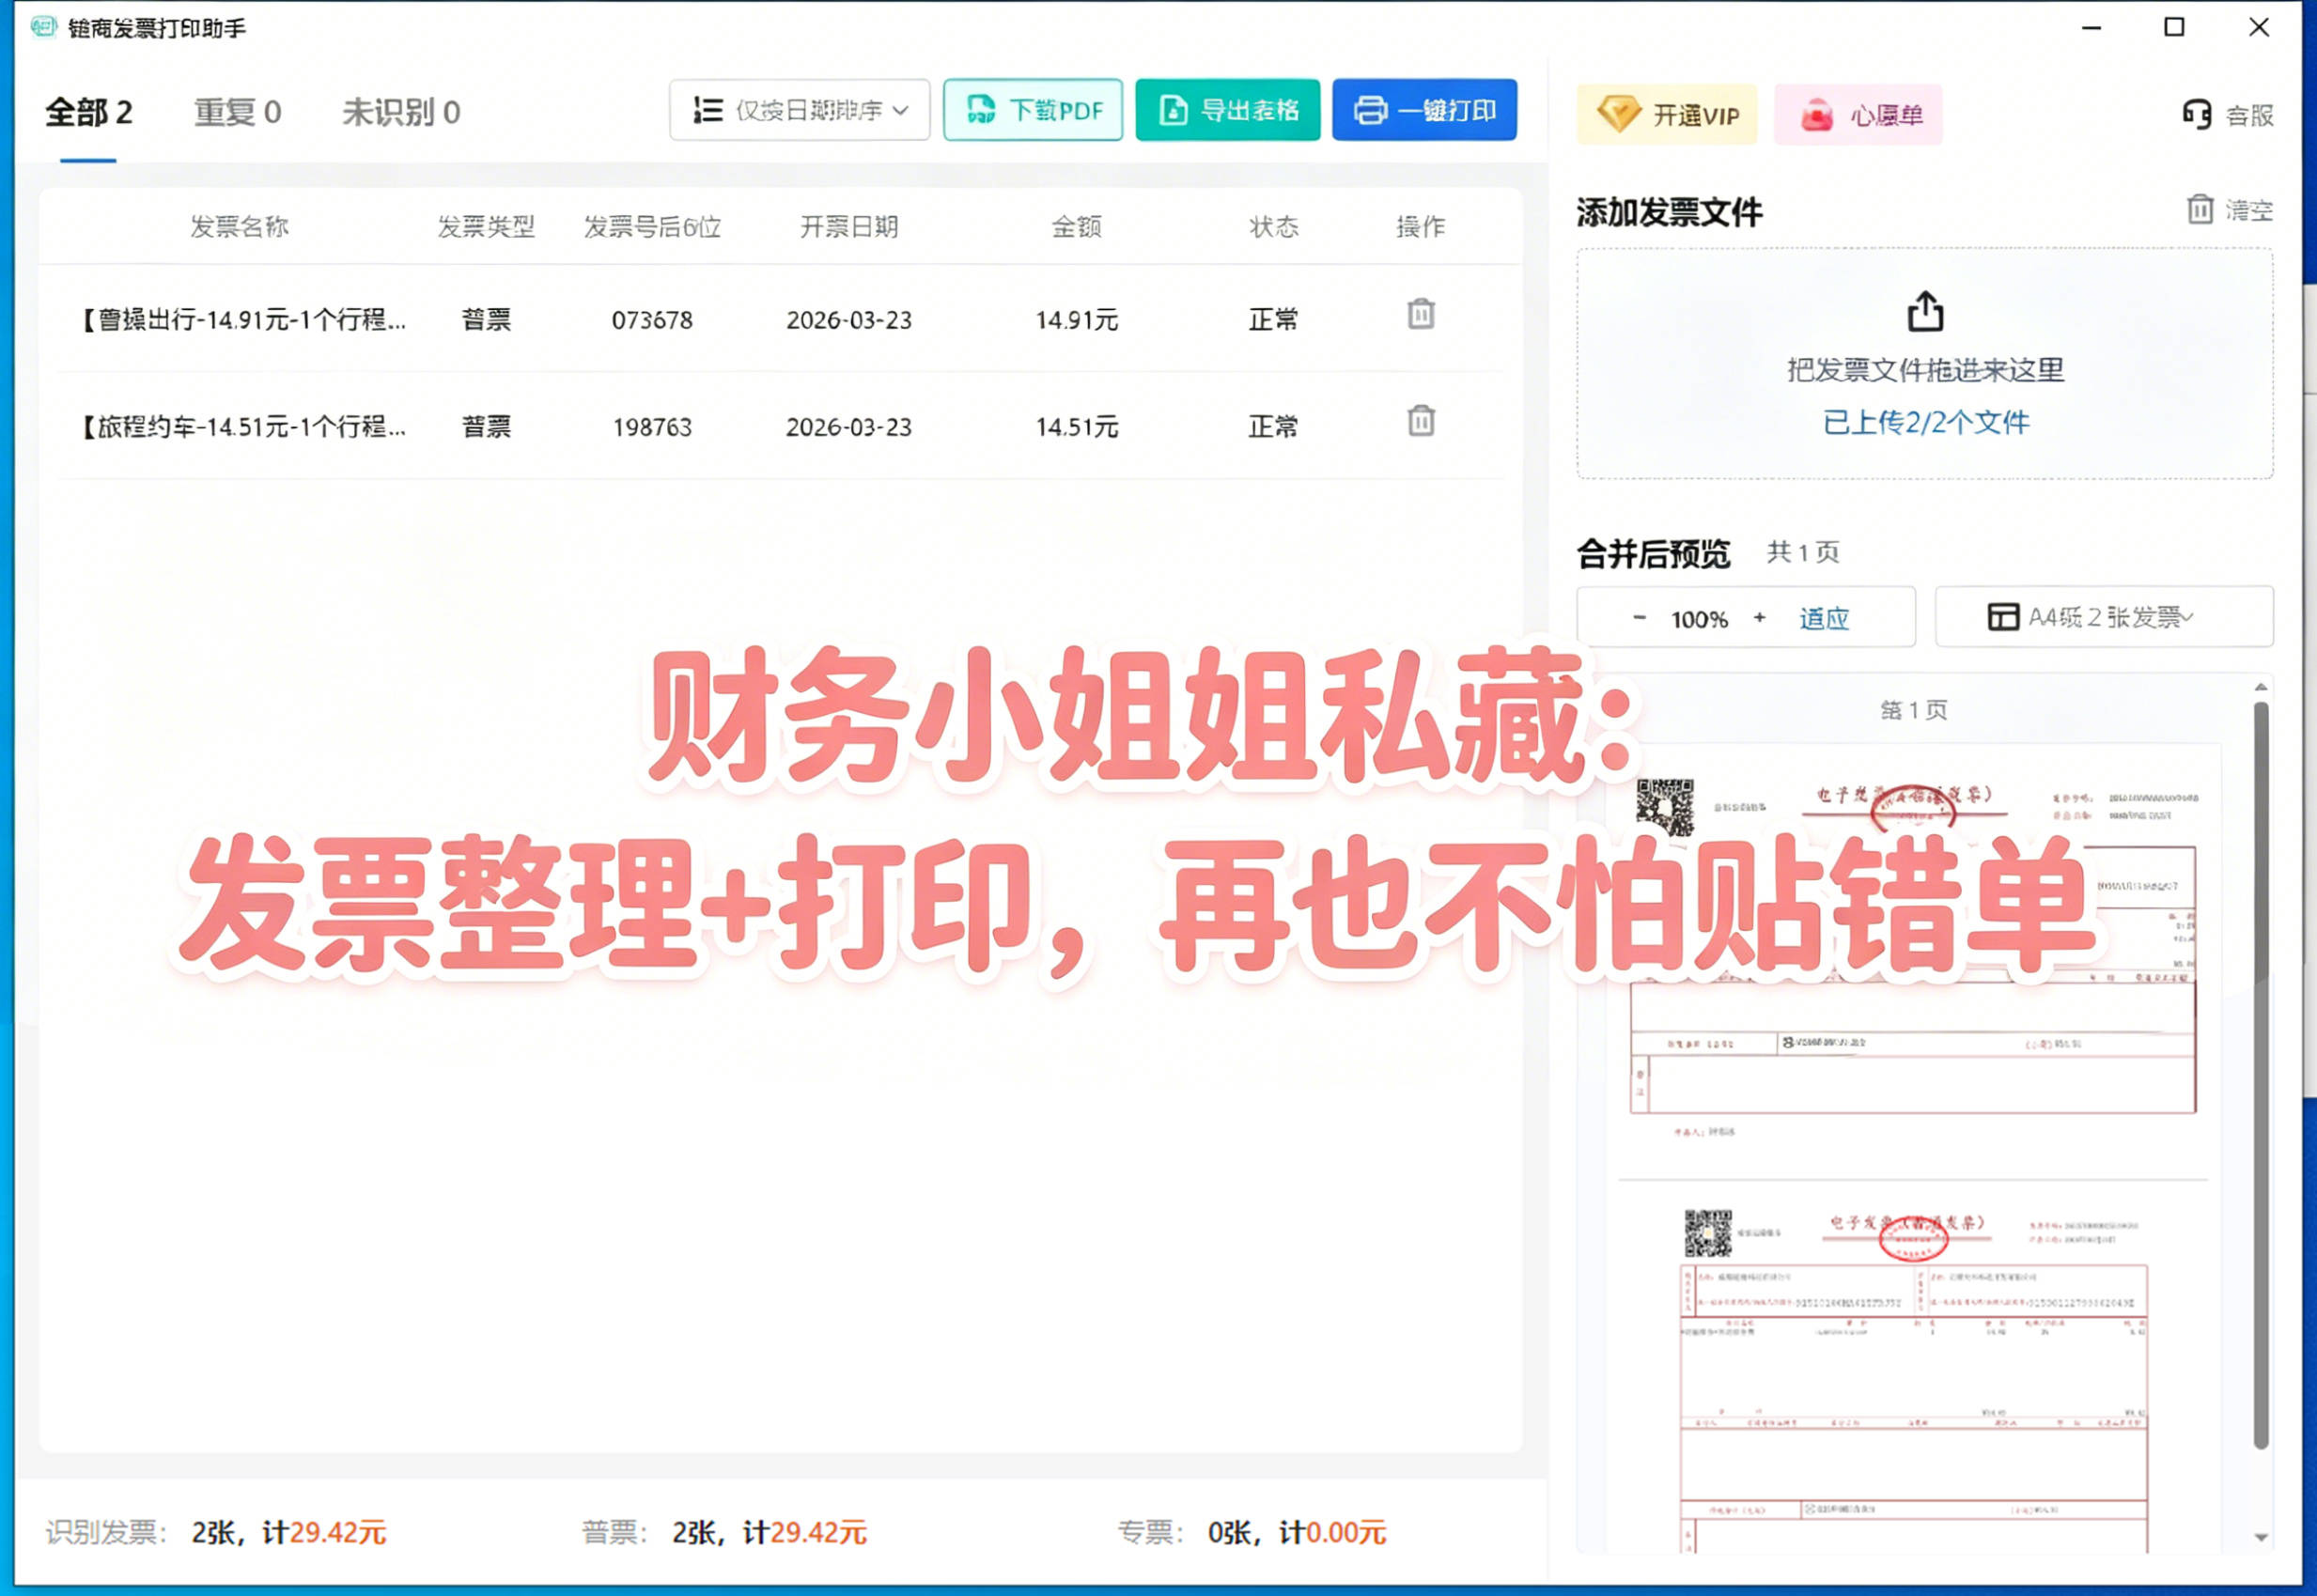Screen dimensions: 2317x1596
Task: Open the 仅按日期排序 sort dropdown
Action: pos(799,110)
